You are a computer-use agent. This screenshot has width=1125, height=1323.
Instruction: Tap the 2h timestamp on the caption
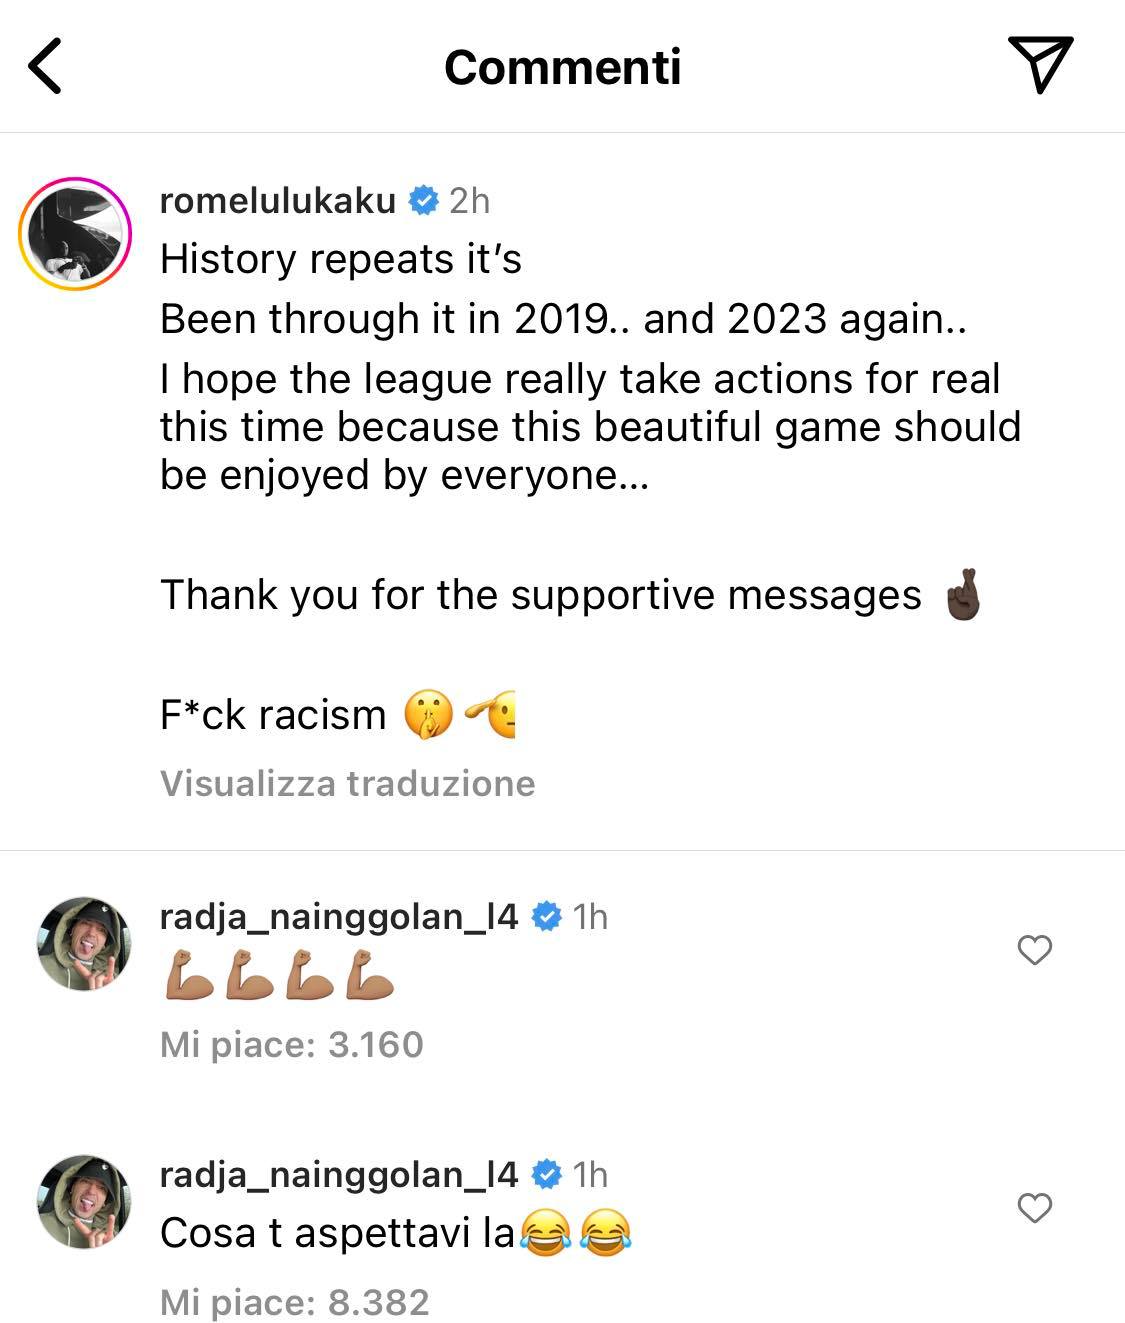469,201
